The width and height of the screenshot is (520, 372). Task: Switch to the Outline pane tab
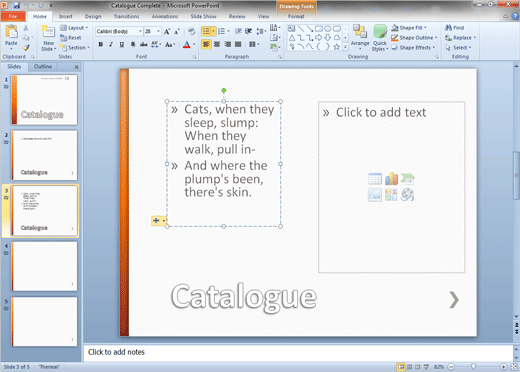tap(43, 66)
